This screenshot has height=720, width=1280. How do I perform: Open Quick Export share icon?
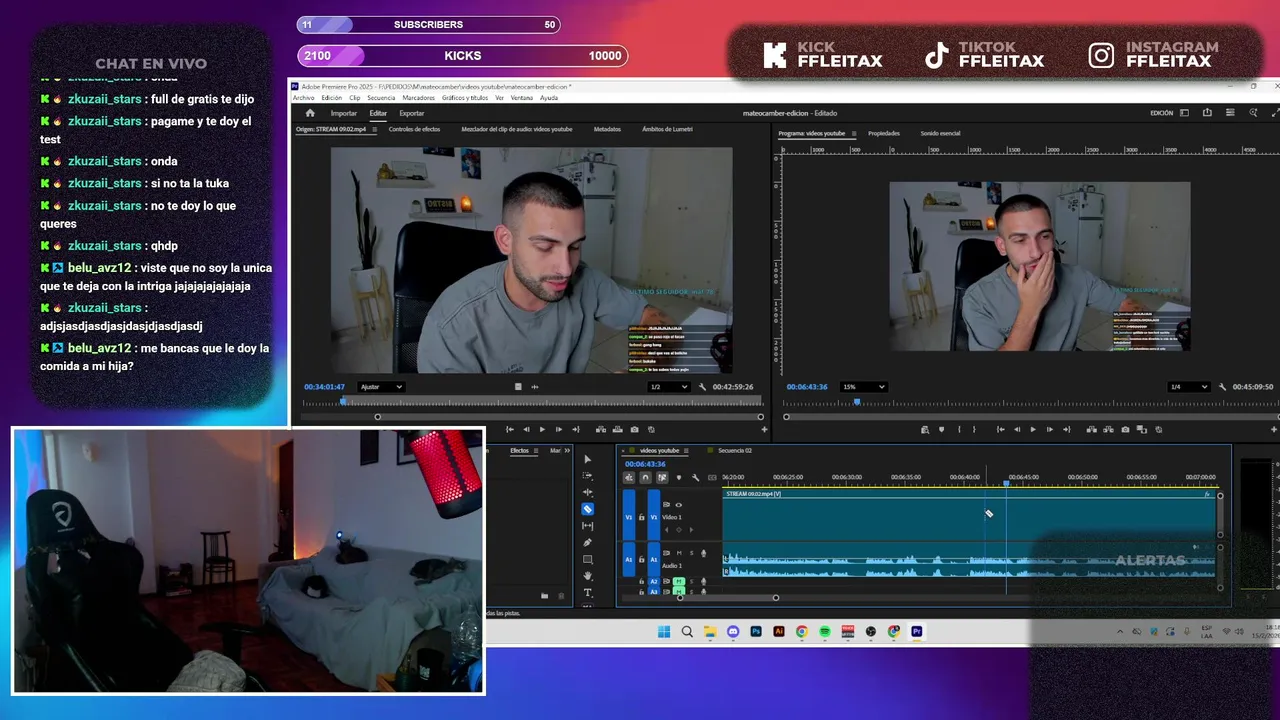1207,113
